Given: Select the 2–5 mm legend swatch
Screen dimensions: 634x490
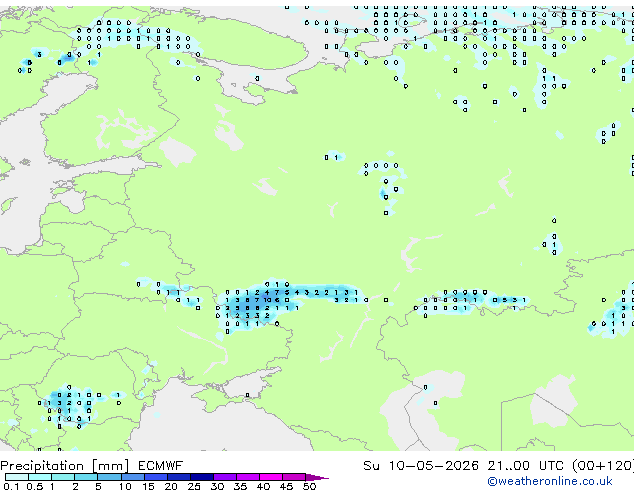Looking at the screenshot, I should (x=86, y=477).
